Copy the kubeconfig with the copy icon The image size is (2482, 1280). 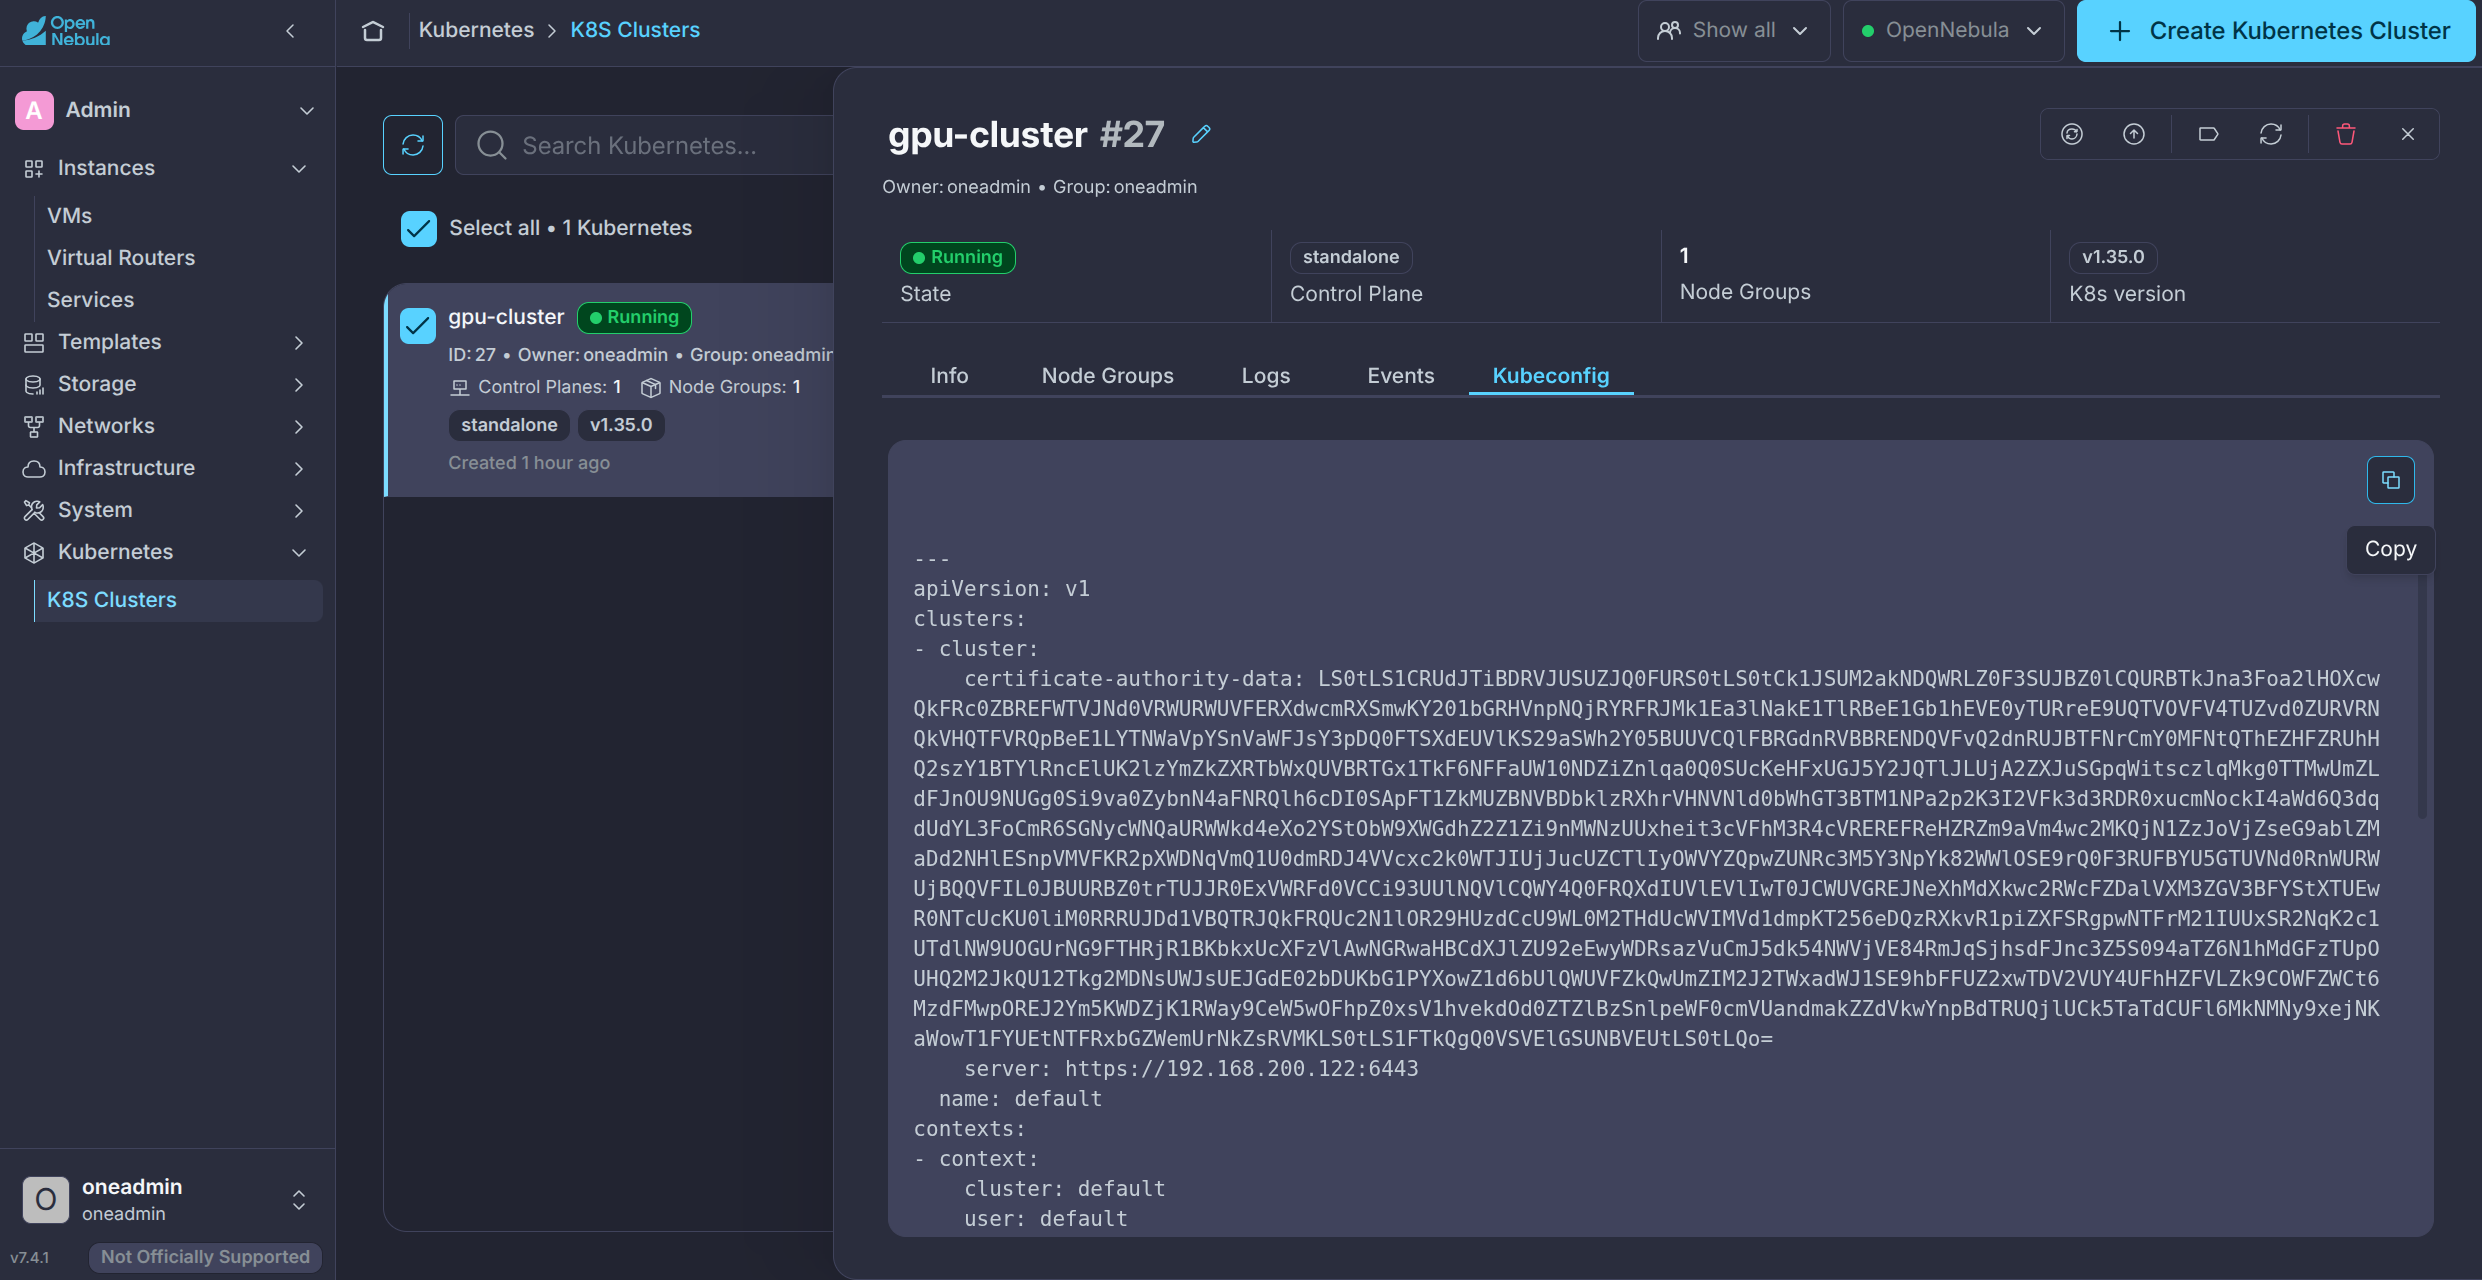2391,480
